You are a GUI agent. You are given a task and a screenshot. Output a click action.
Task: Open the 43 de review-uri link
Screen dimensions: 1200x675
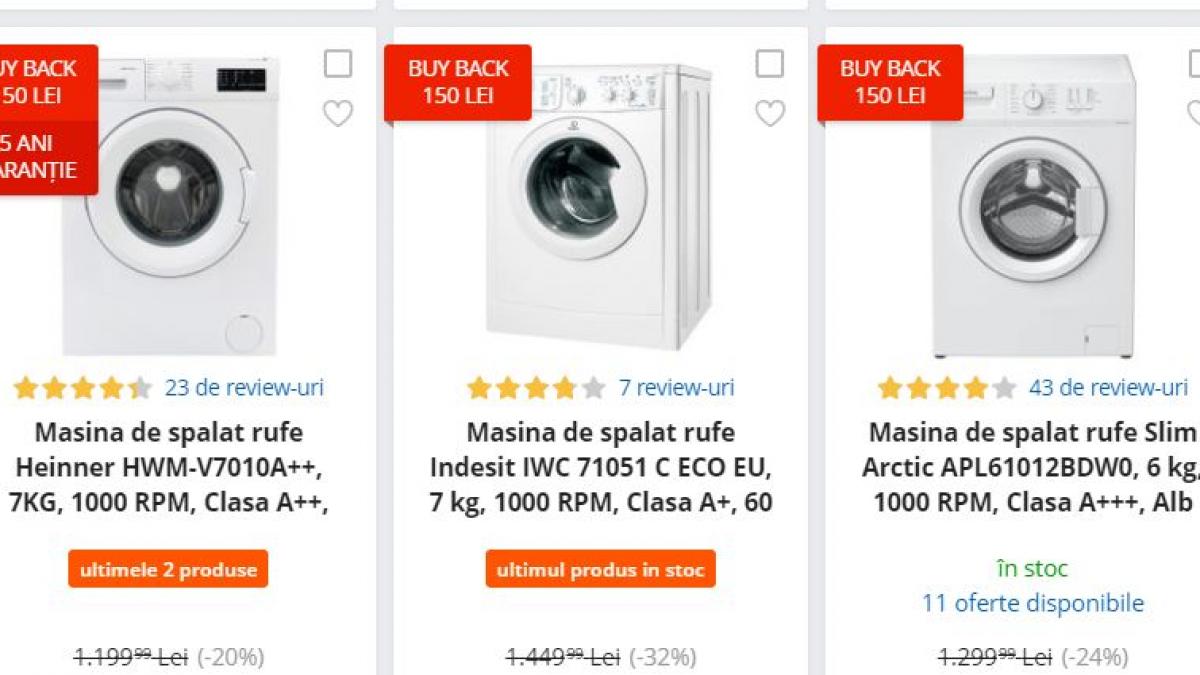tap(1106, 387)
